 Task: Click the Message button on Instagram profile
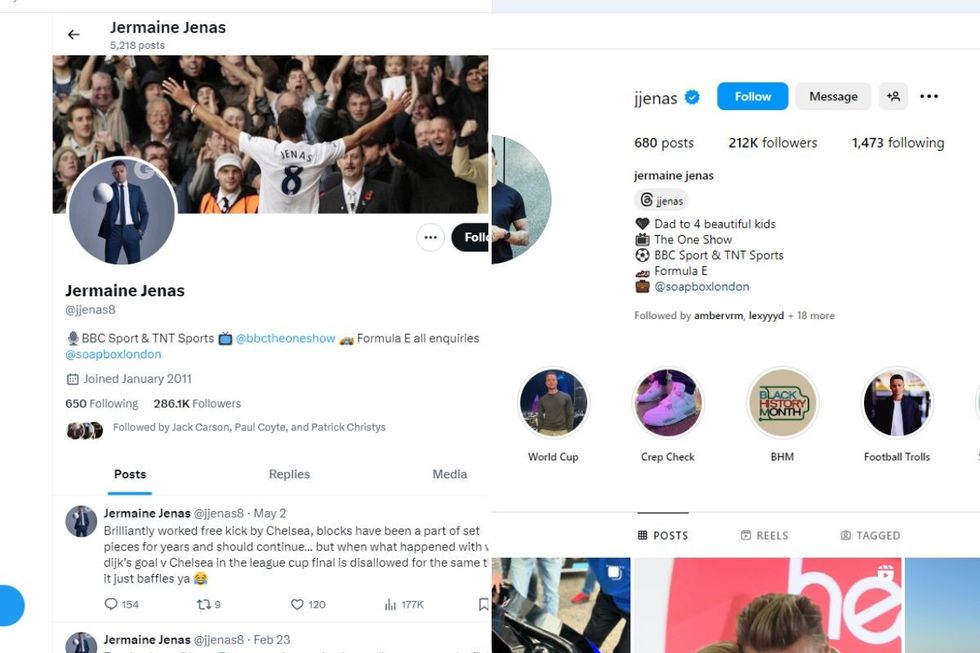point(833,96)
